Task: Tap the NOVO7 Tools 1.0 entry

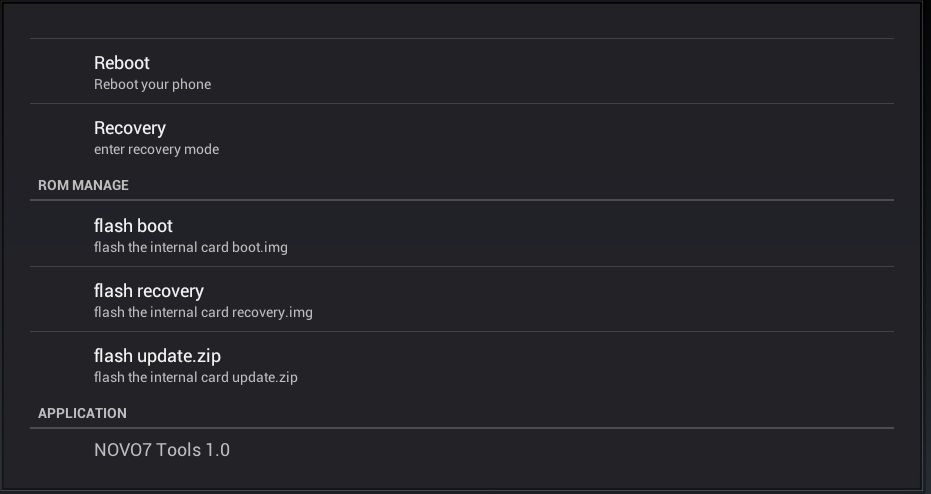Action: point(161,450)
